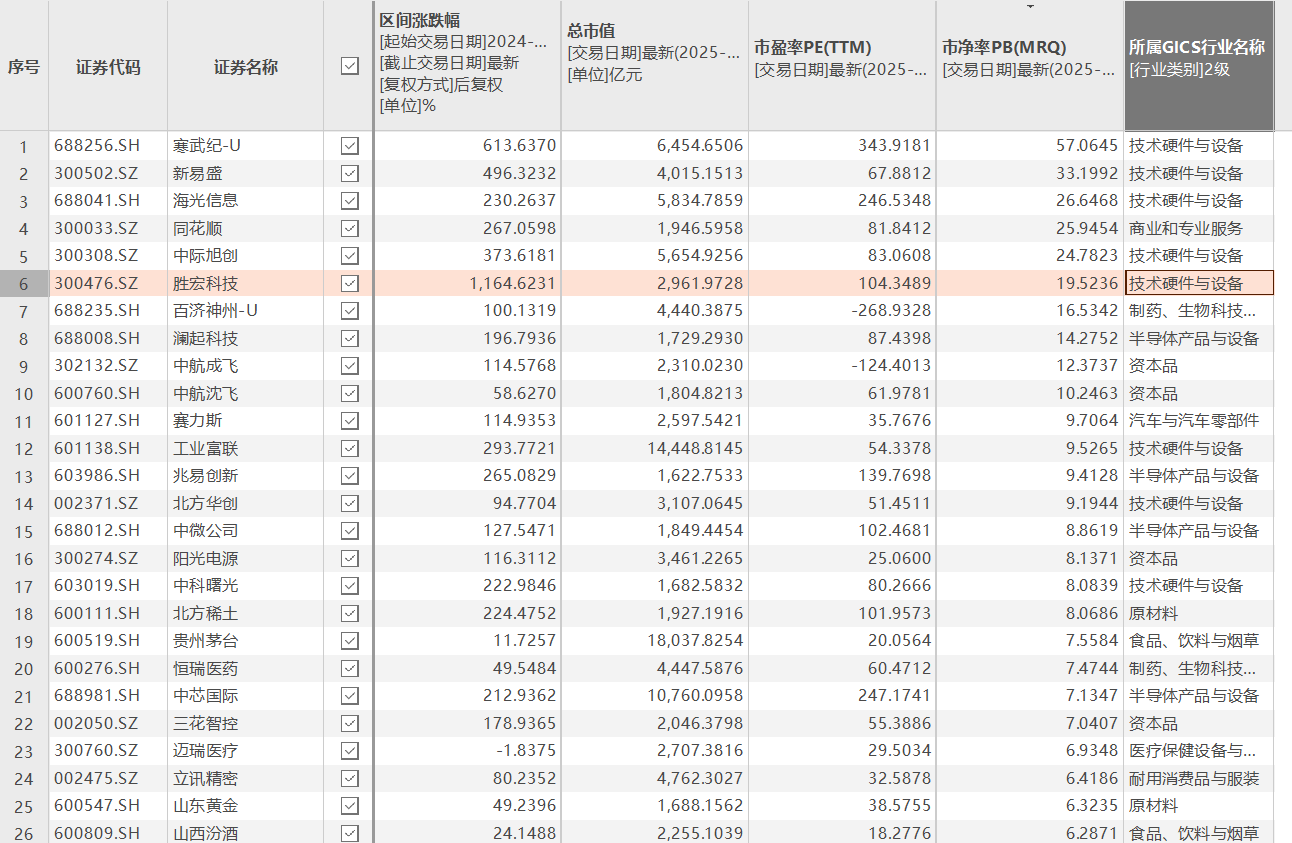This screenshot has width=1292, height=843.
Task: Click the 总市值 value 18,037.8254
Action: pos(696,641)
